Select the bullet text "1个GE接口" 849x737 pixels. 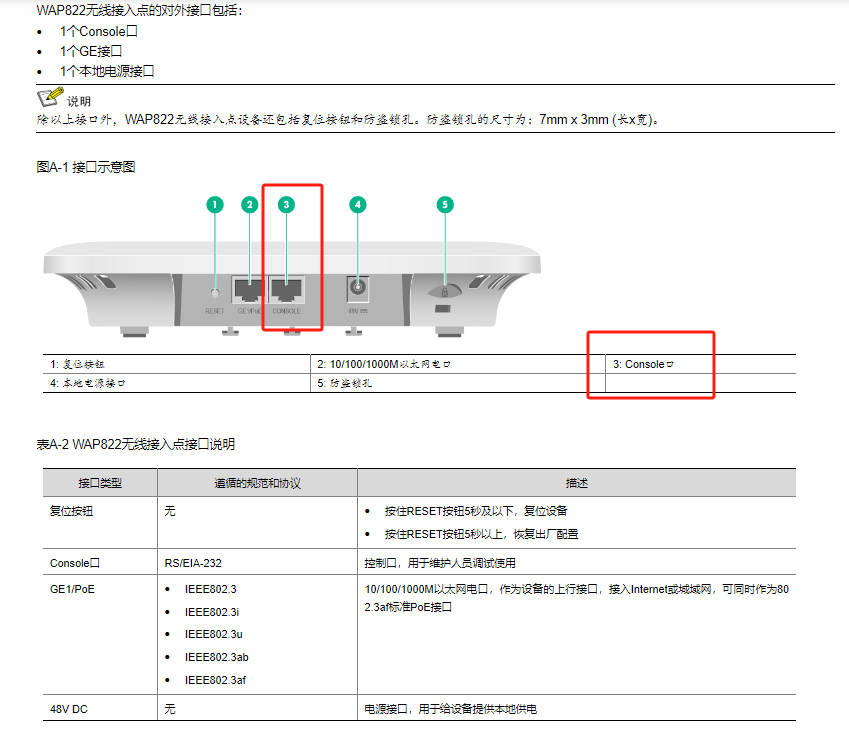pos(91,51)
